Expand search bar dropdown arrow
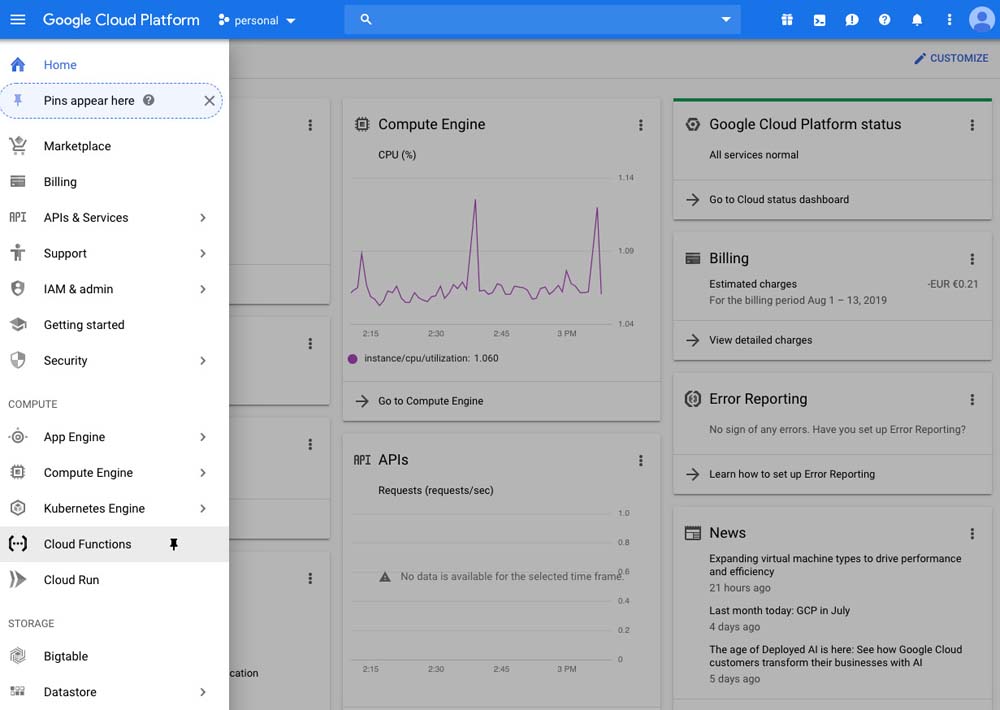Screen dimensions: 1000x710 pos(726,20)
